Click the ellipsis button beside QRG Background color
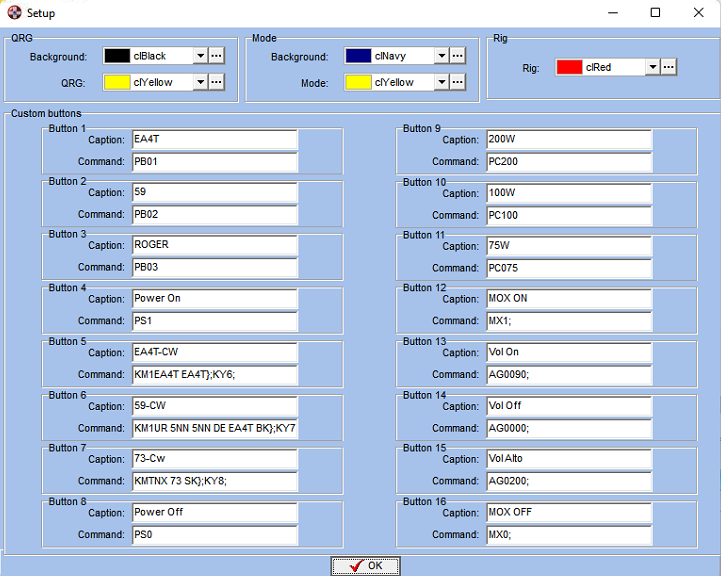This screenshot has height=576, width=721. coord(216,56)
